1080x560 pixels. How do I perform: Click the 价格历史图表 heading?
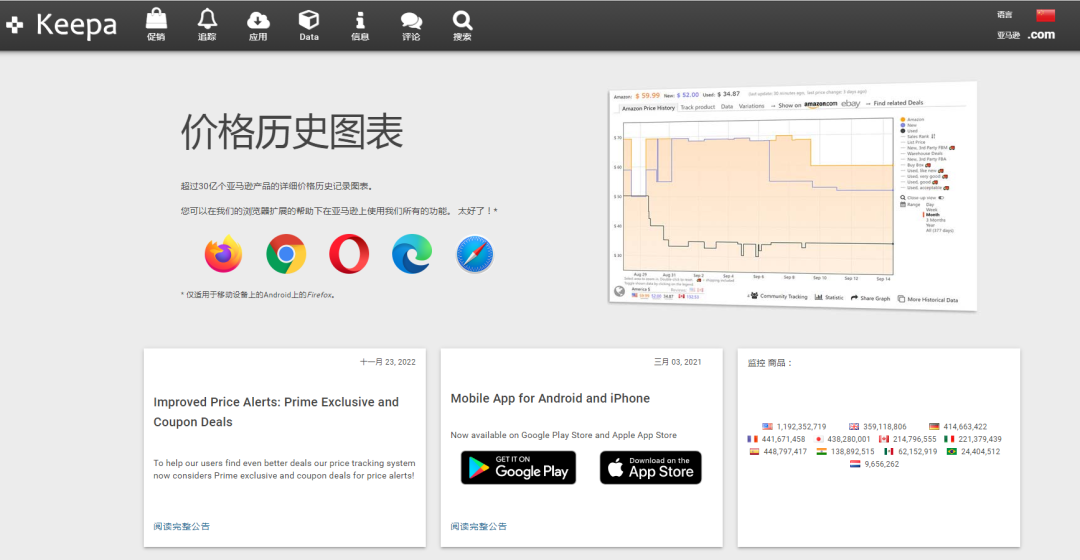click(291, 132)
